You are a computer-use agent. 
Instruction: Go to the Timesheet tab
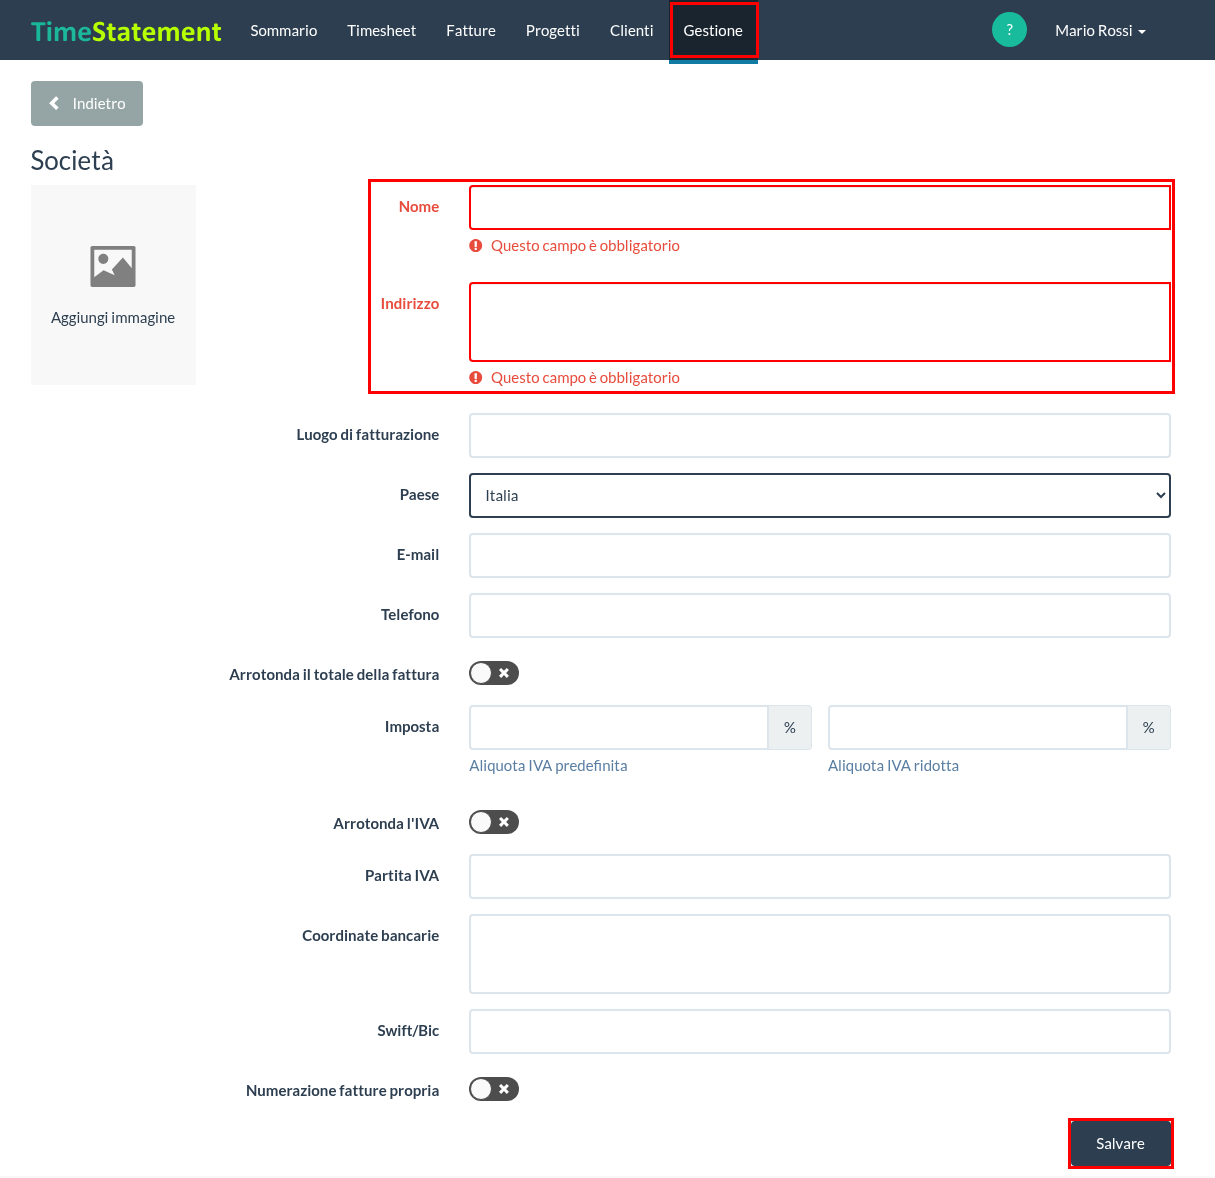point(382,31)
